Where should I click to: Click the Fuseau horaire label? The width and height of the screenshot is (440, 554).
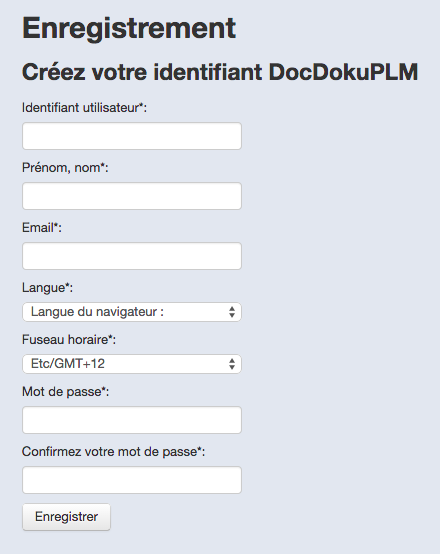(69, 340)
